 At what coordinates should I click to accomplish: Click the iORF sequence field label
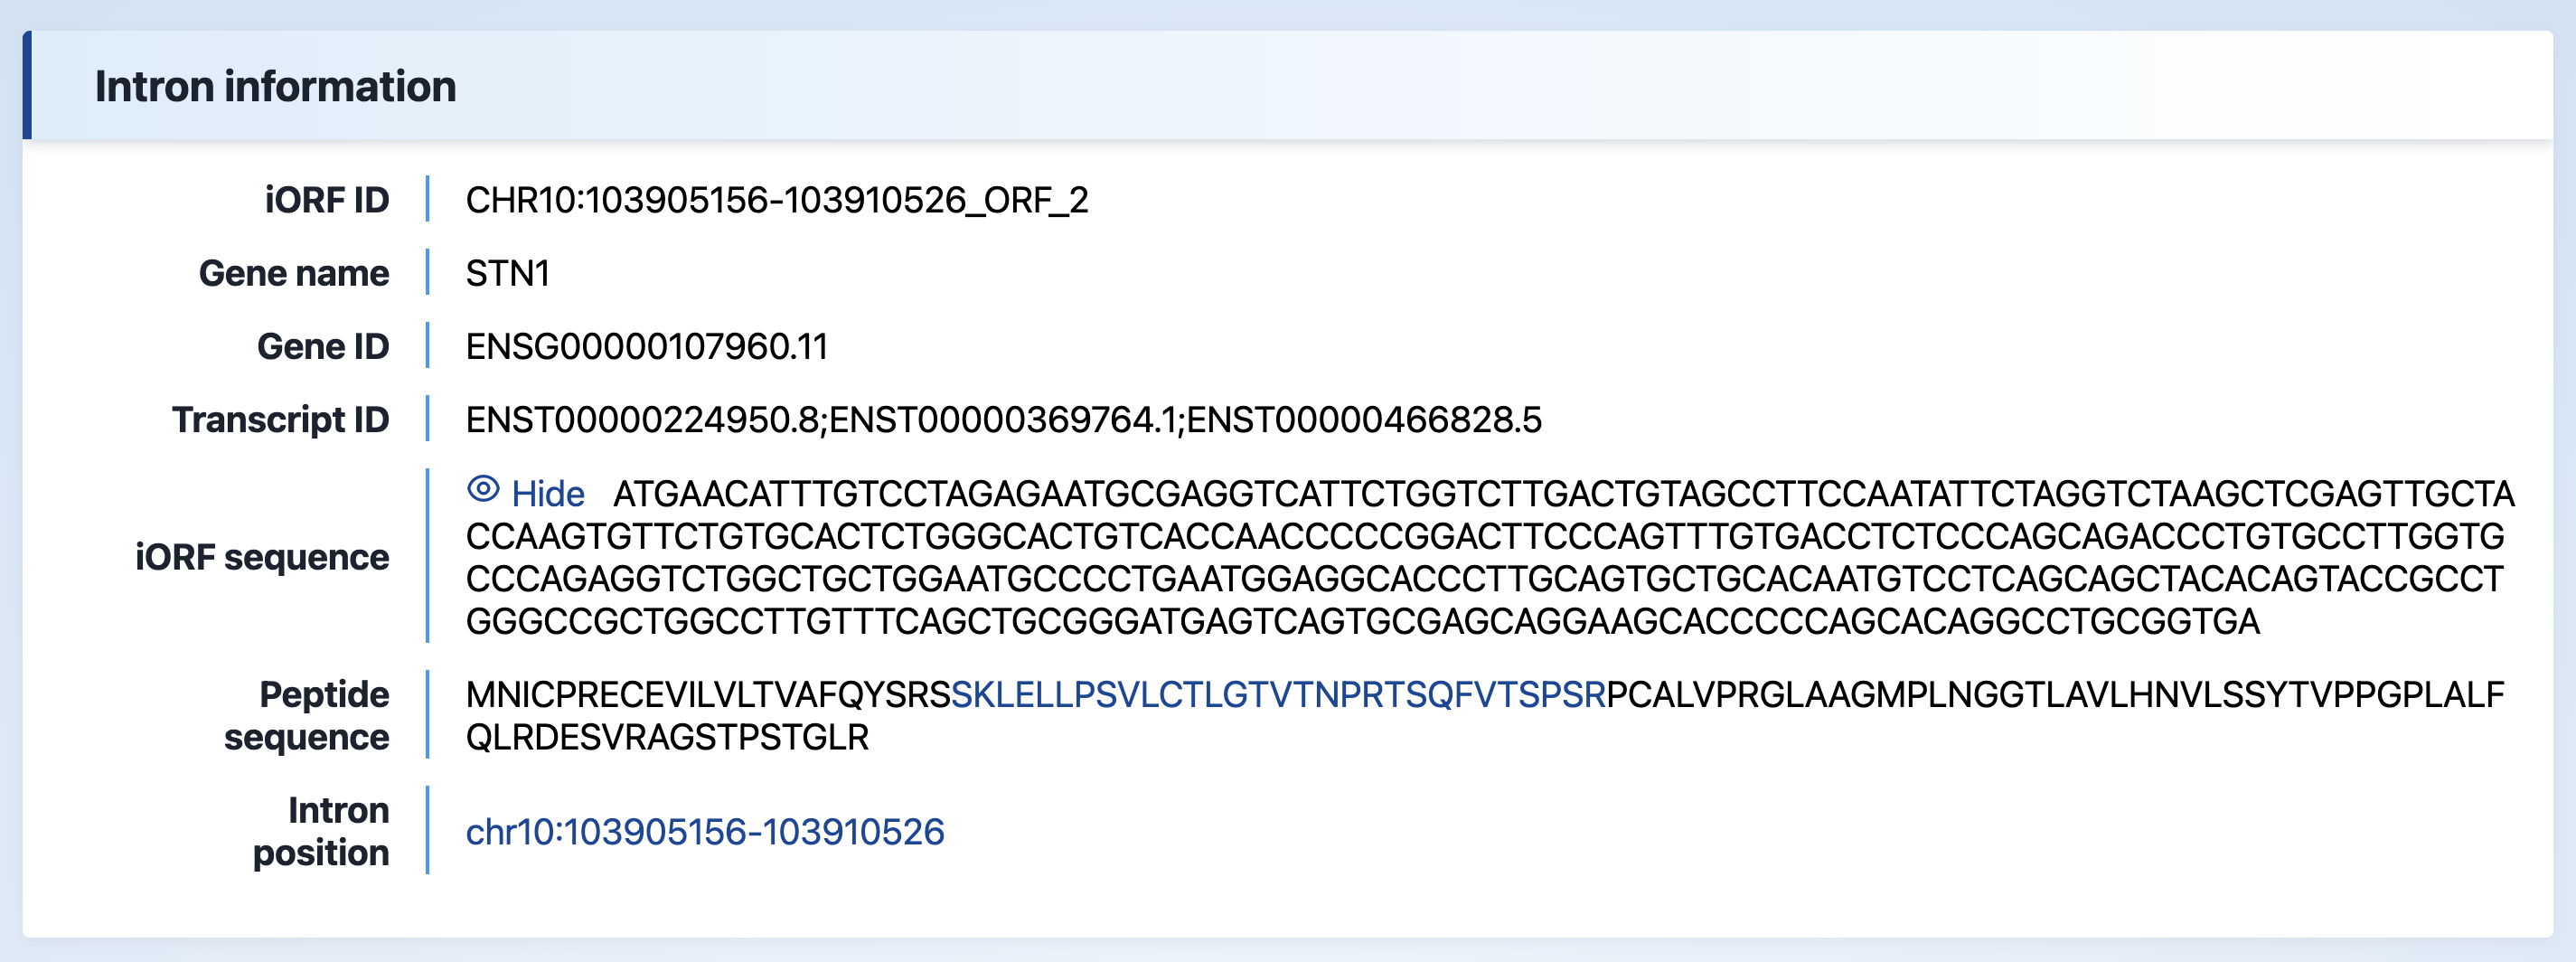262,557
